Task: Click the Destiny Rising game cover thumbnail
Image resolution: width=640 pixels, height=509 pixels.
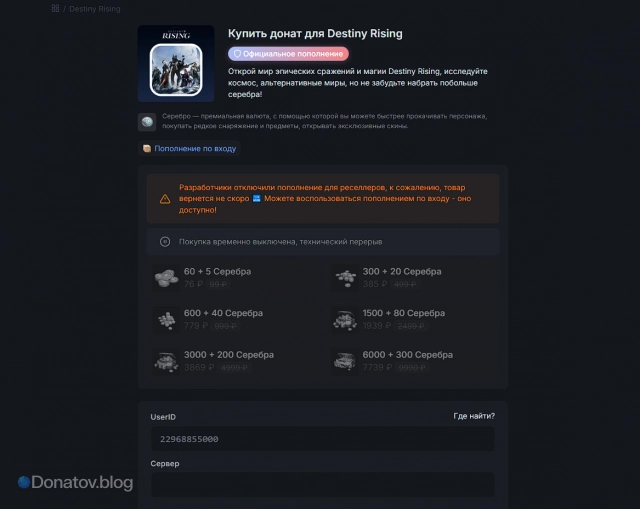Action: [176, 64]
